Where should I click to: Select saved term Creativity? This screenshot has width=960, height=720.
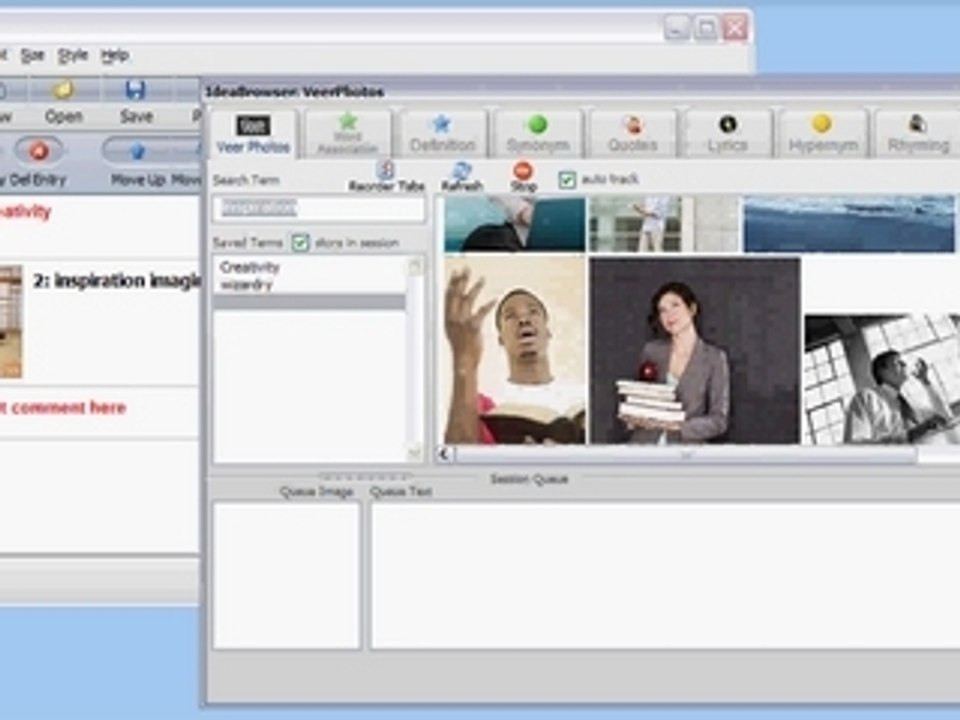point(249,268)
